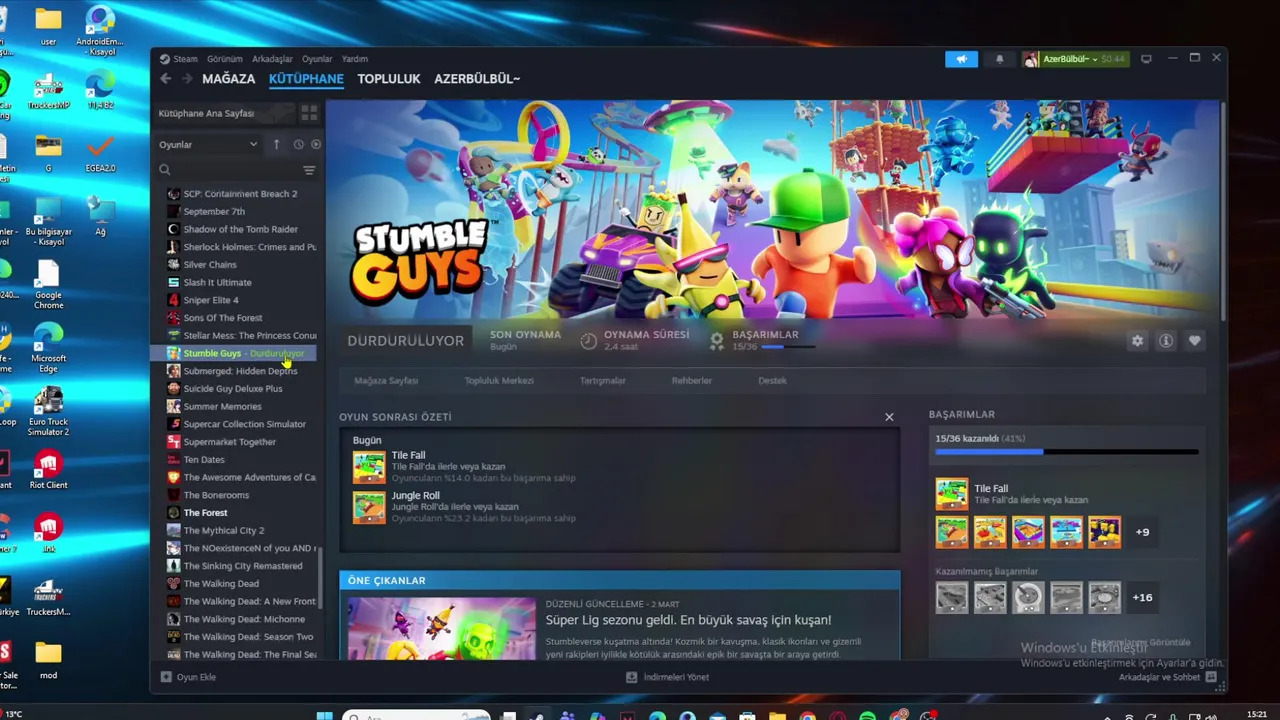
Task: Open Riot Client desktop shortcut
Action: click(48, 470)
